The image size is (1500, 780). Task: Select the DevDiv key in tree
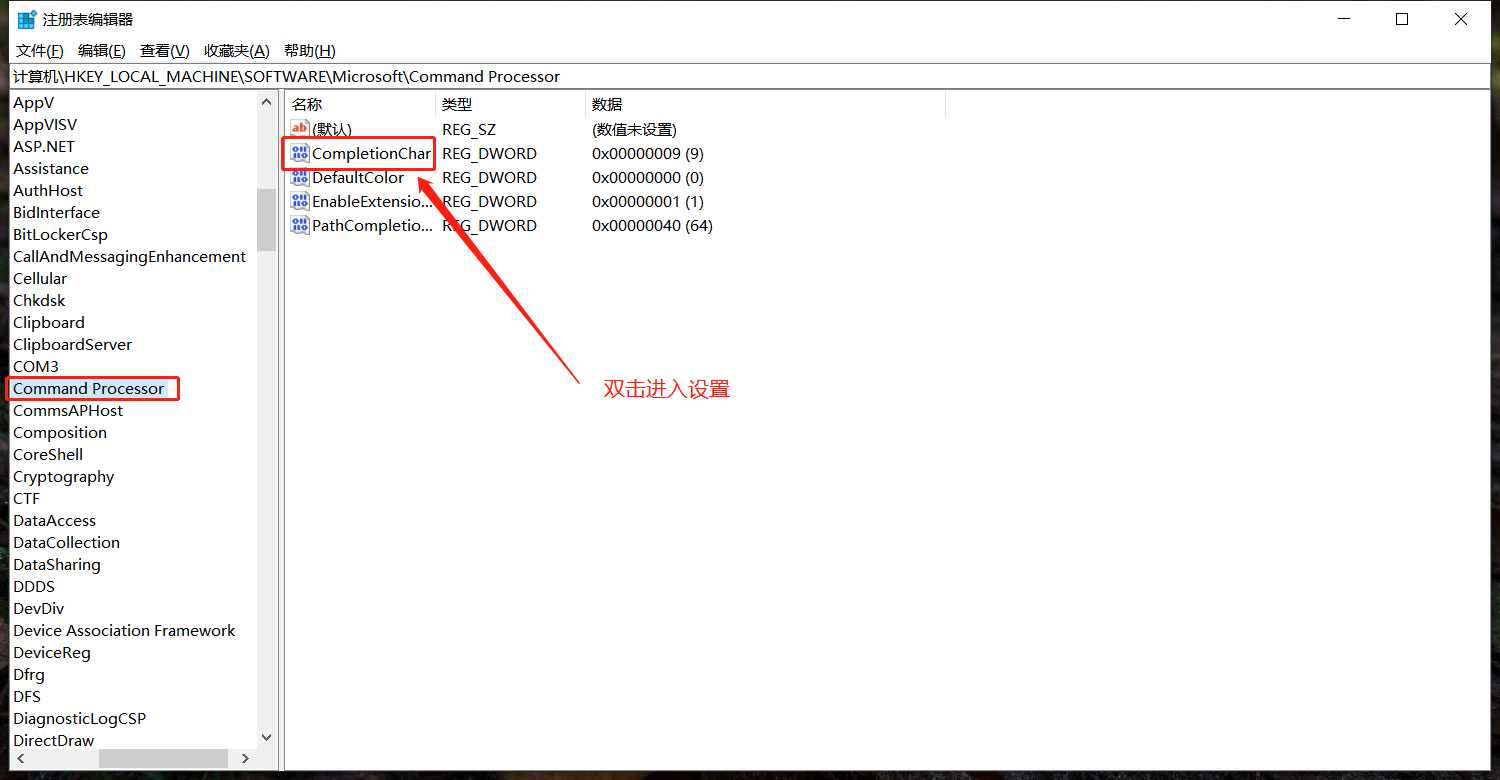(x=39, y=608)
